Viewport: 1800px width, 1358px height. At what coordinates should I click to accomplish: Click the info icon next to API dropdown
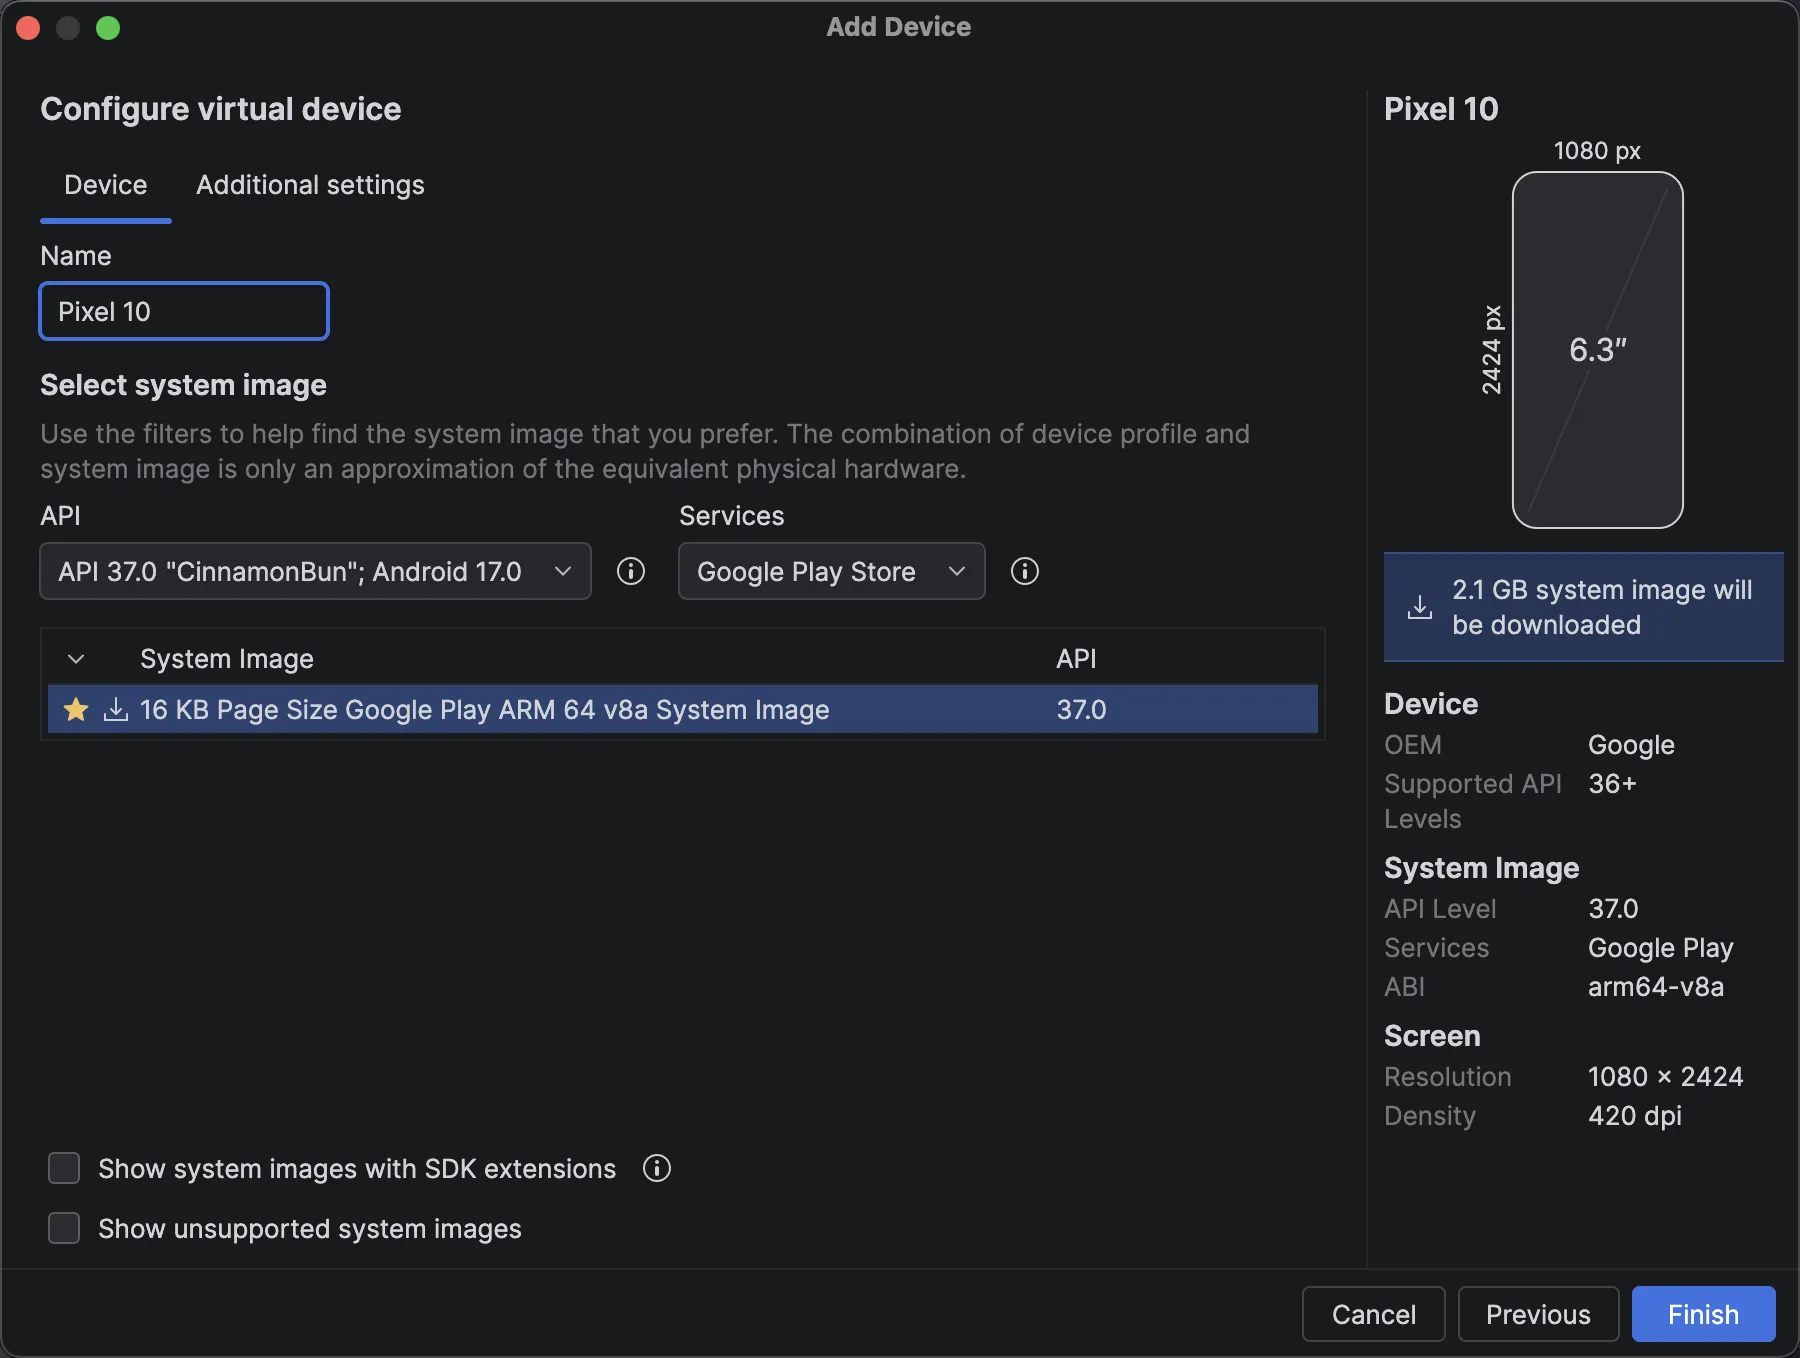pos(631,571)
